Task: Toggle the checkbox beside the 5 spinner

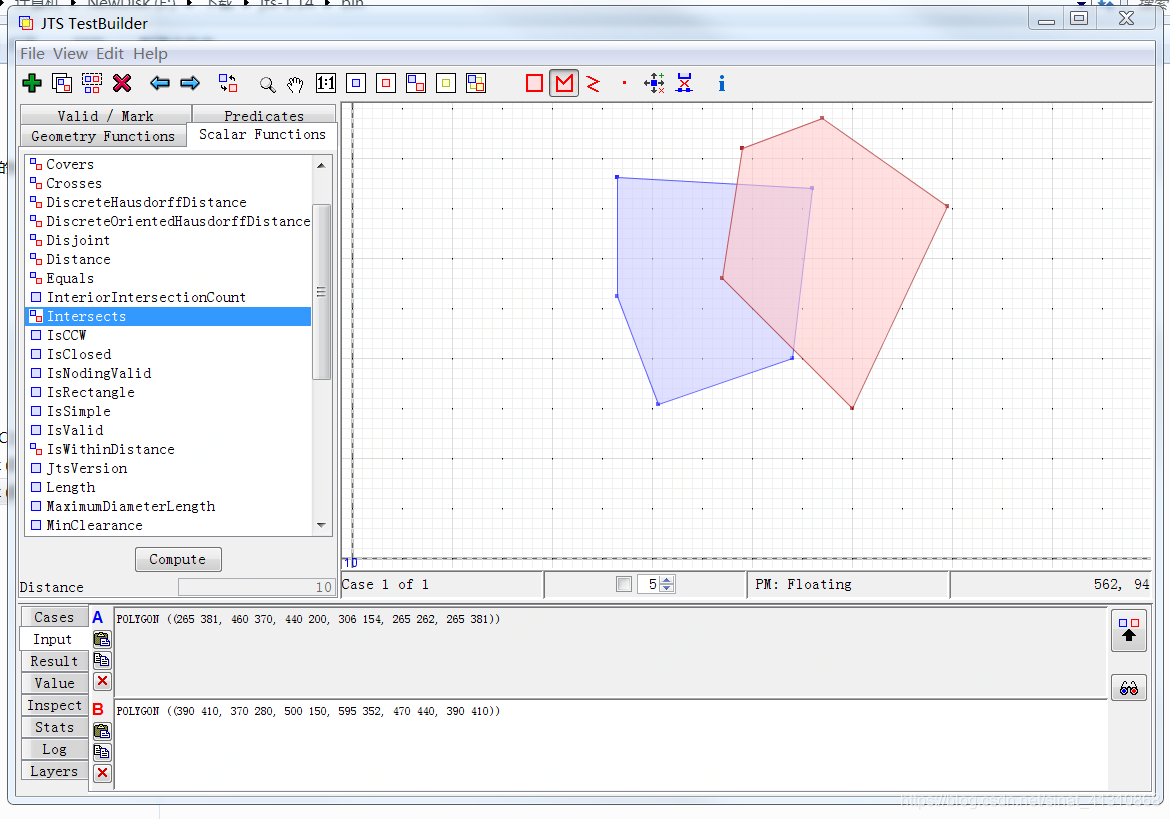Action: [x=624, y=584]
